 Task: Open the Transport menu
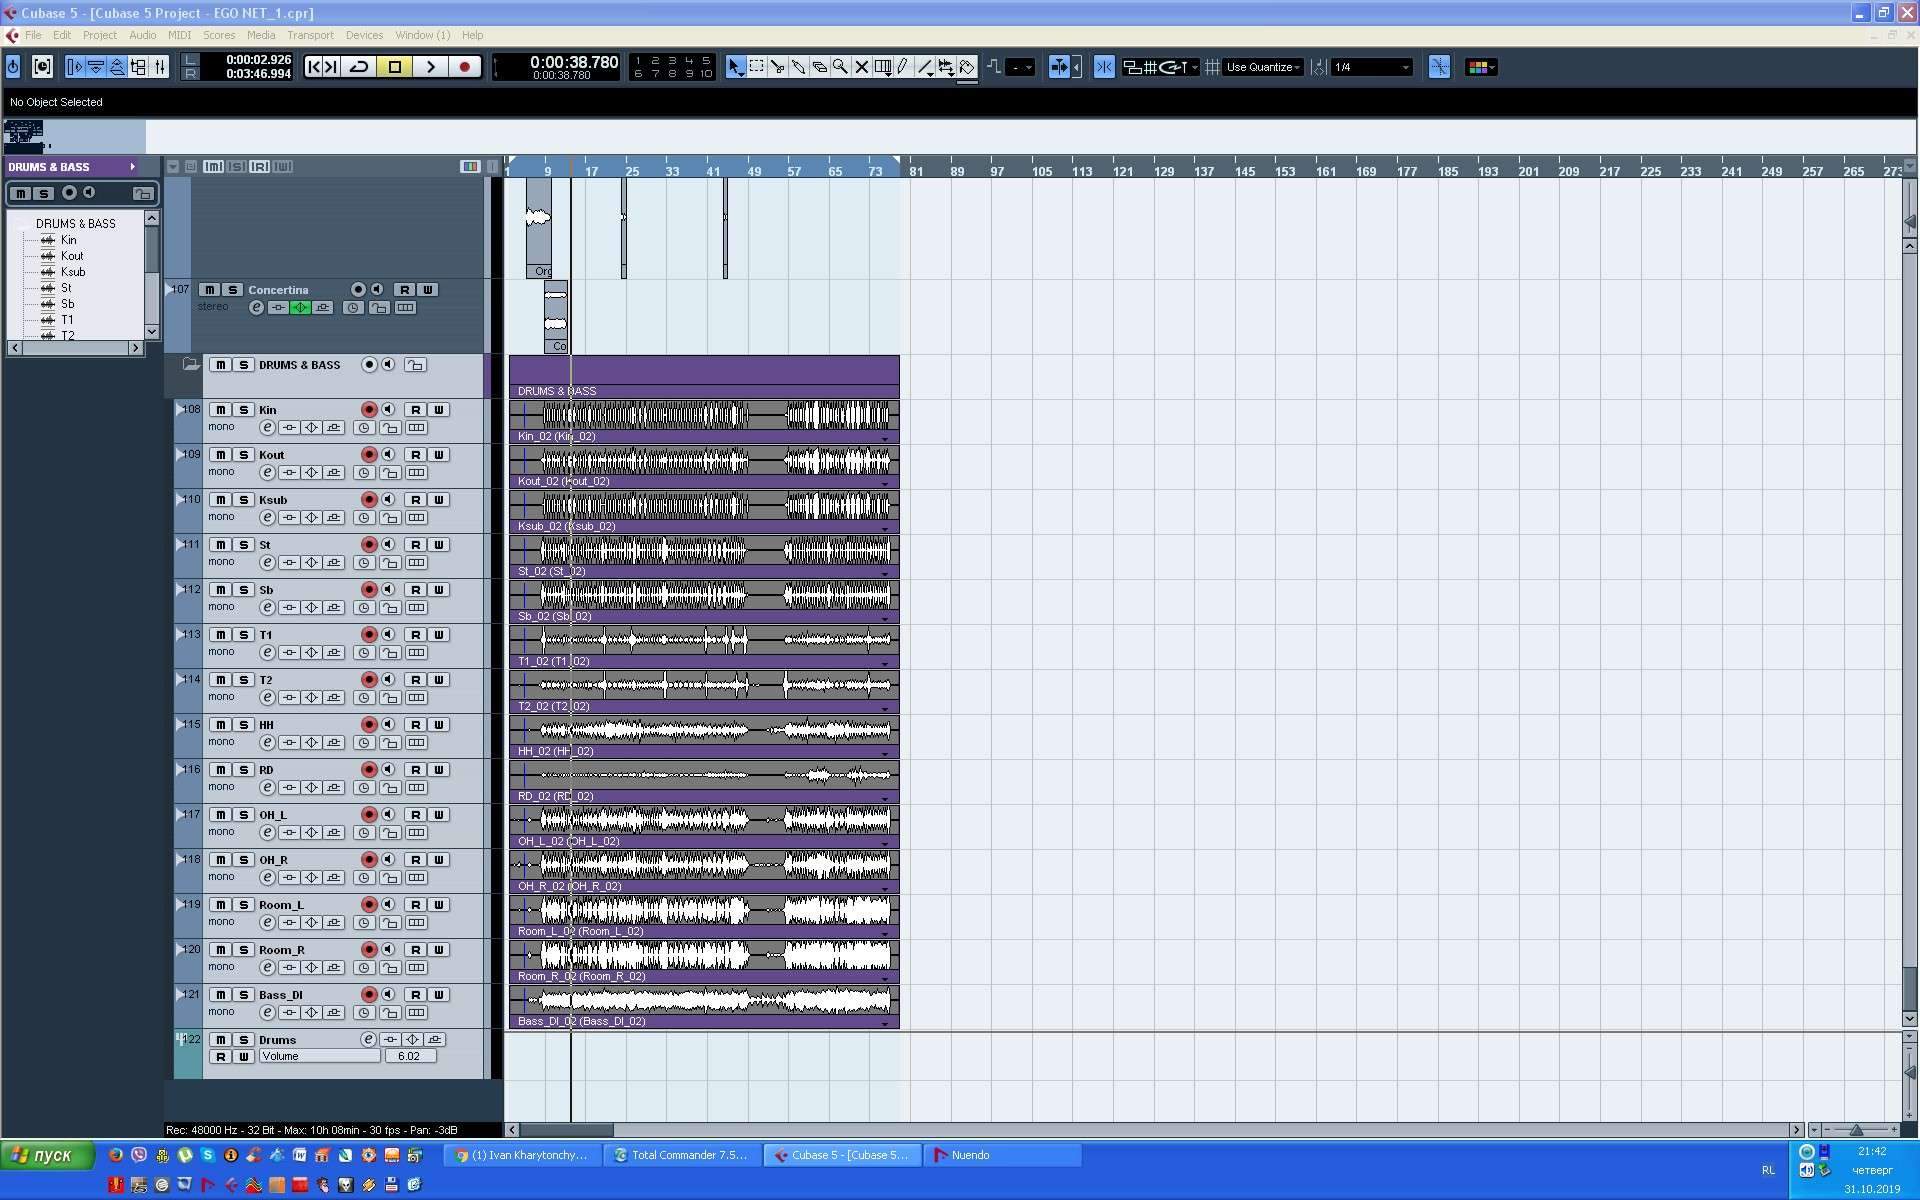tap(310, 35)
